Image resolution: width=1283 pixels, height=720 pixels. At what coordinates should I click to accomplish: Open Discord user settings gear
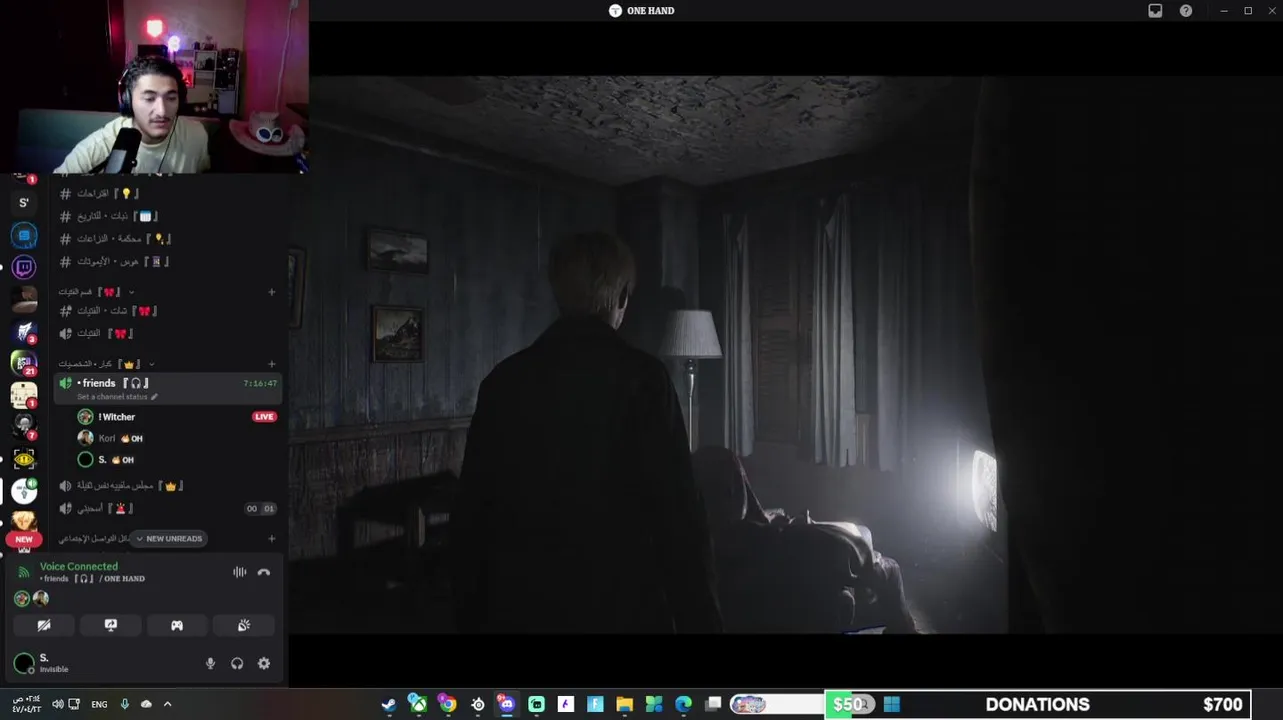pyautogui.click(x=264, y=663)
